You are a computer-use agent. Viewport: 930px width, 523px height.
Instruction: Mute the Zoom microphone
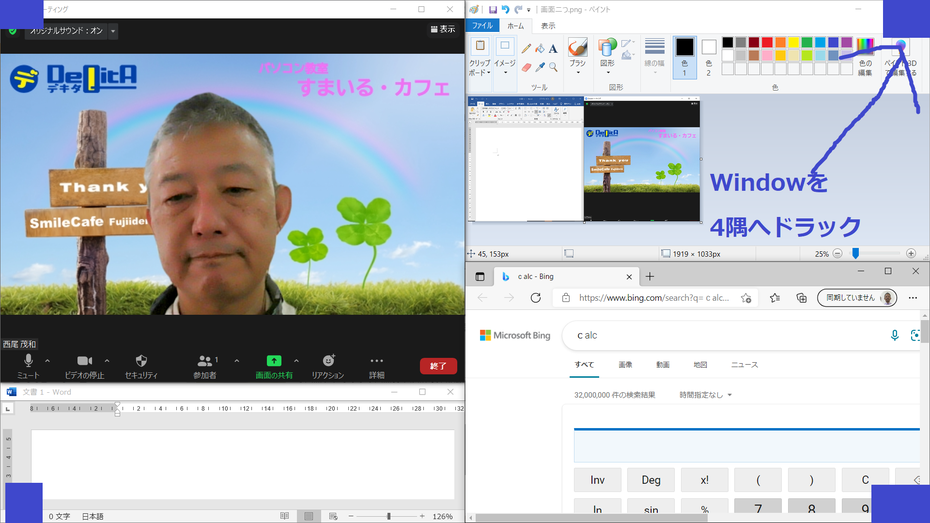point(28,361)
